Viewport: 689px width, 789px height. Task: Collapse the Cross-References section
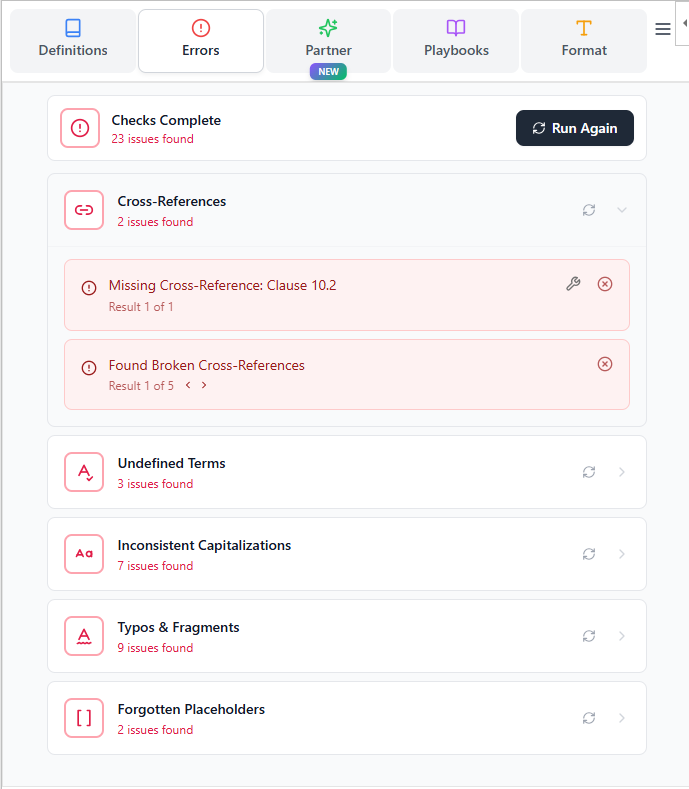tap(622, 210)
